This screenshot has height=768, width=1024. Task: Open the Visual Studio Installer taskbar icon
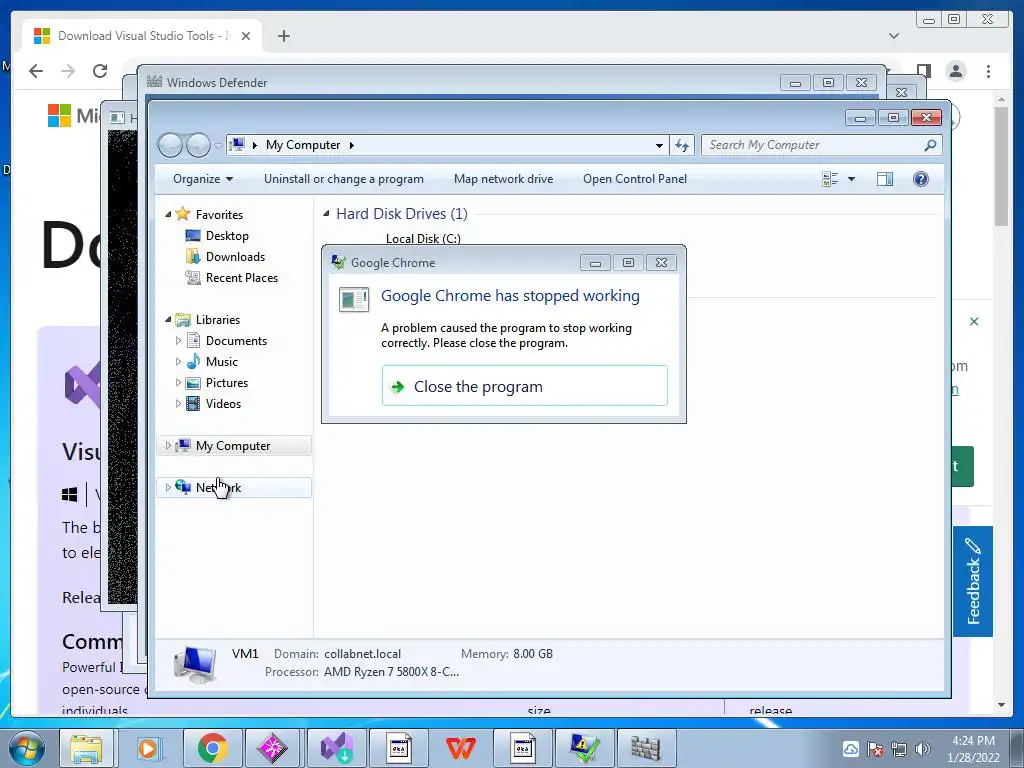point(336,748)
